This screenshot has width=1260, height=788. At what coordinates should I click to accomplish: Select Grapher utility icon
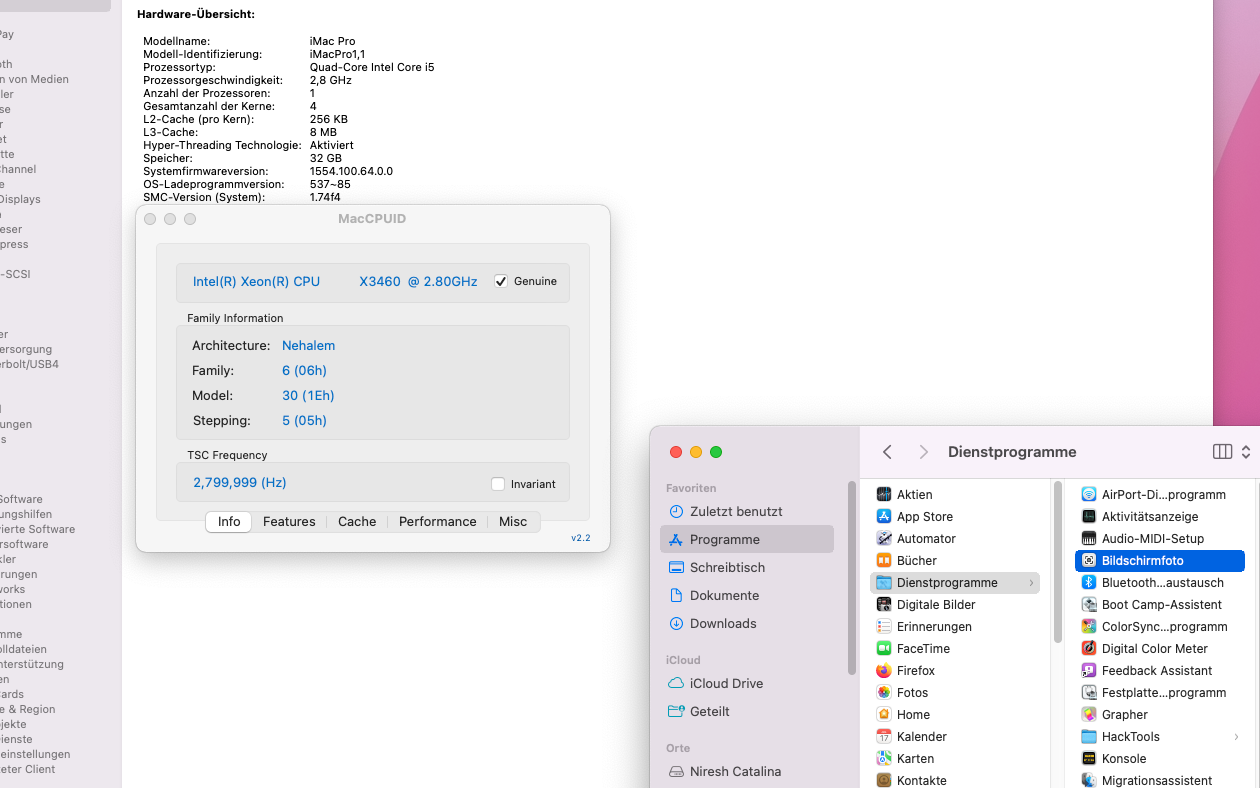point(1089,715)
